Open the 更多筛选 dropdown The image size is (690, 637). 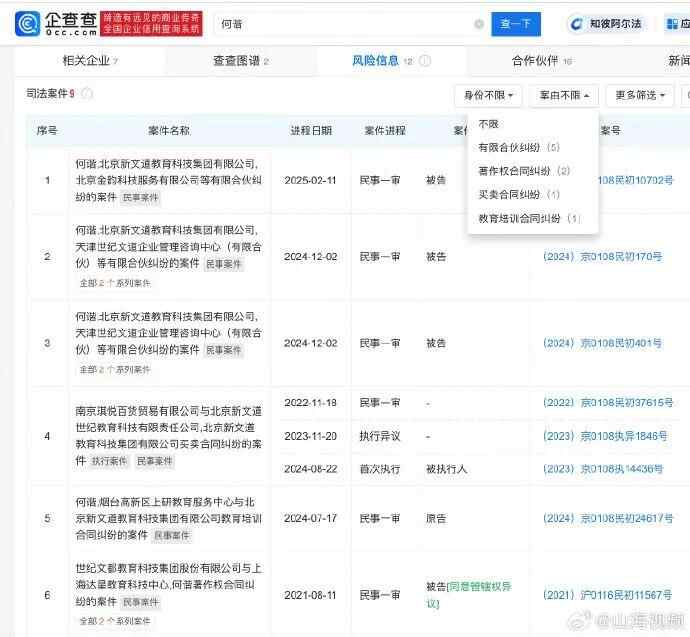coord(640,95)
